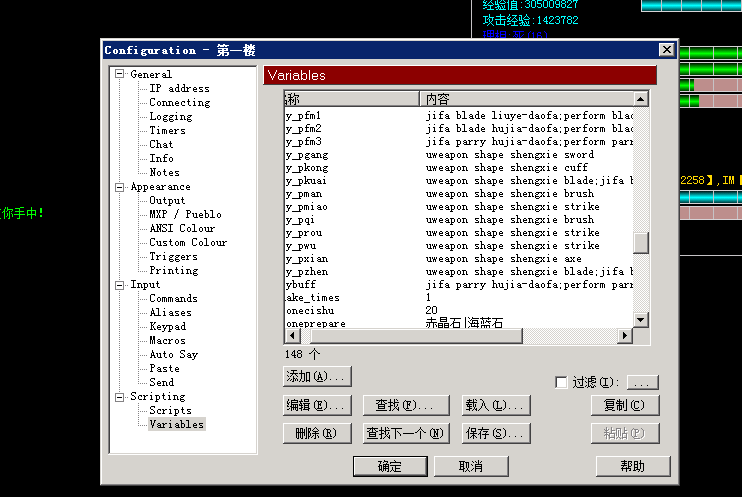Image resolution: width=742 pixels, height=497 pixels.
Task: Open the Macros page
Action: [x=167, y=340]
